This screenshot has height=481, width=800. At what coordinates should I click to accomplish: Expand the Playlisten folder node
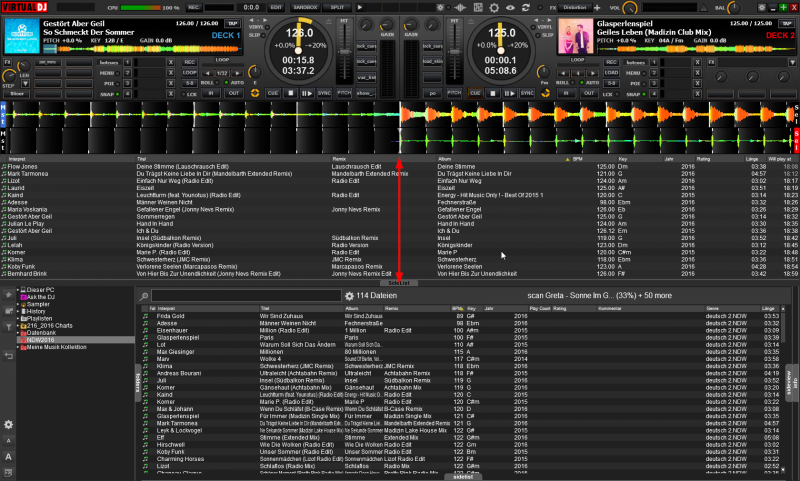18,318
